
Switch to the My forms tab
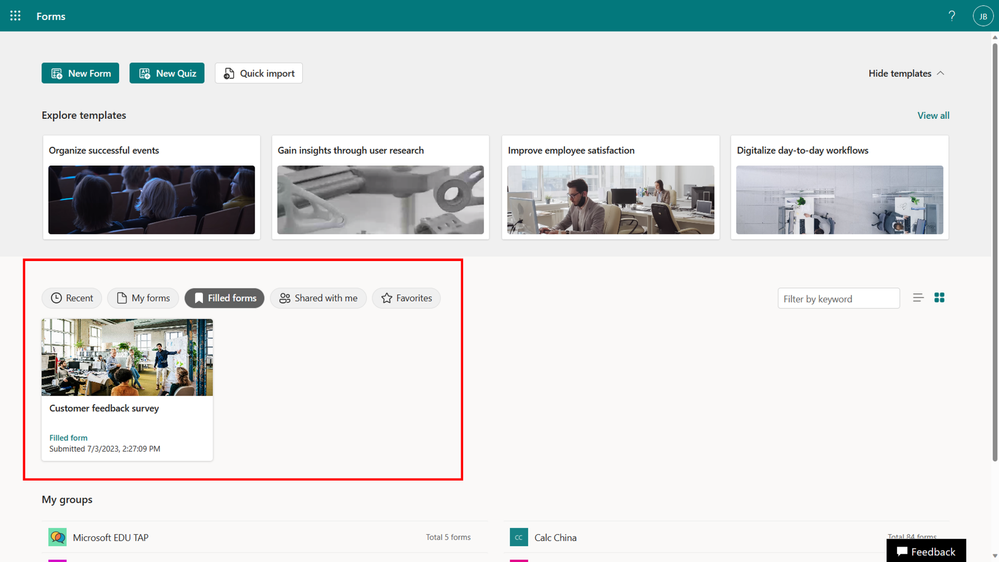click(x=143, y=298)
